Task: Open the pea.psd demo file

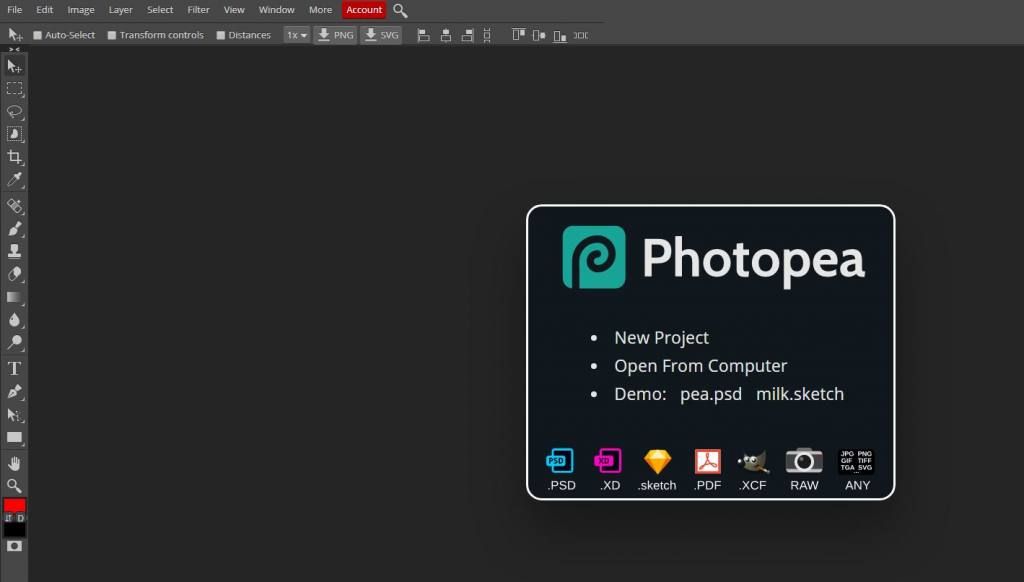Action: click(x=711, y=394)
